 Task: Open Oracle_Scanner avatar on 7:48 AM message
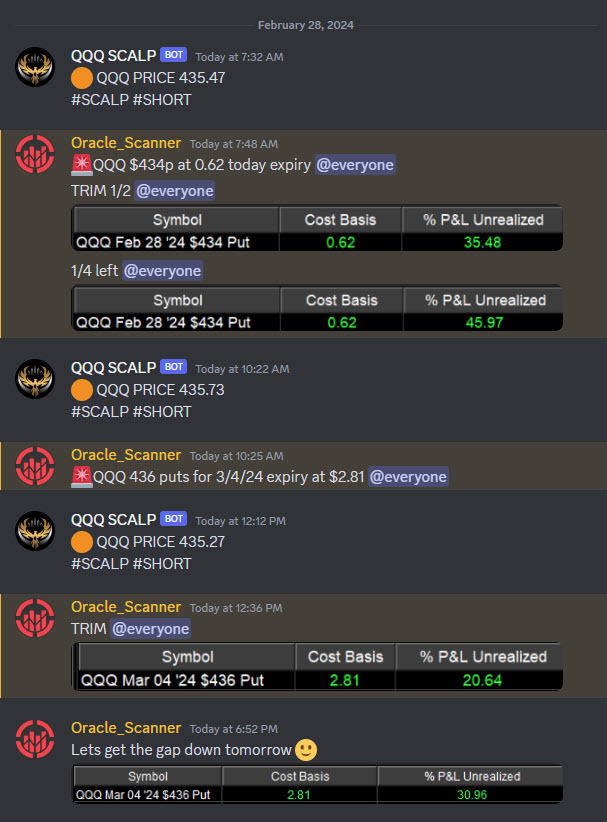point(35,154)
